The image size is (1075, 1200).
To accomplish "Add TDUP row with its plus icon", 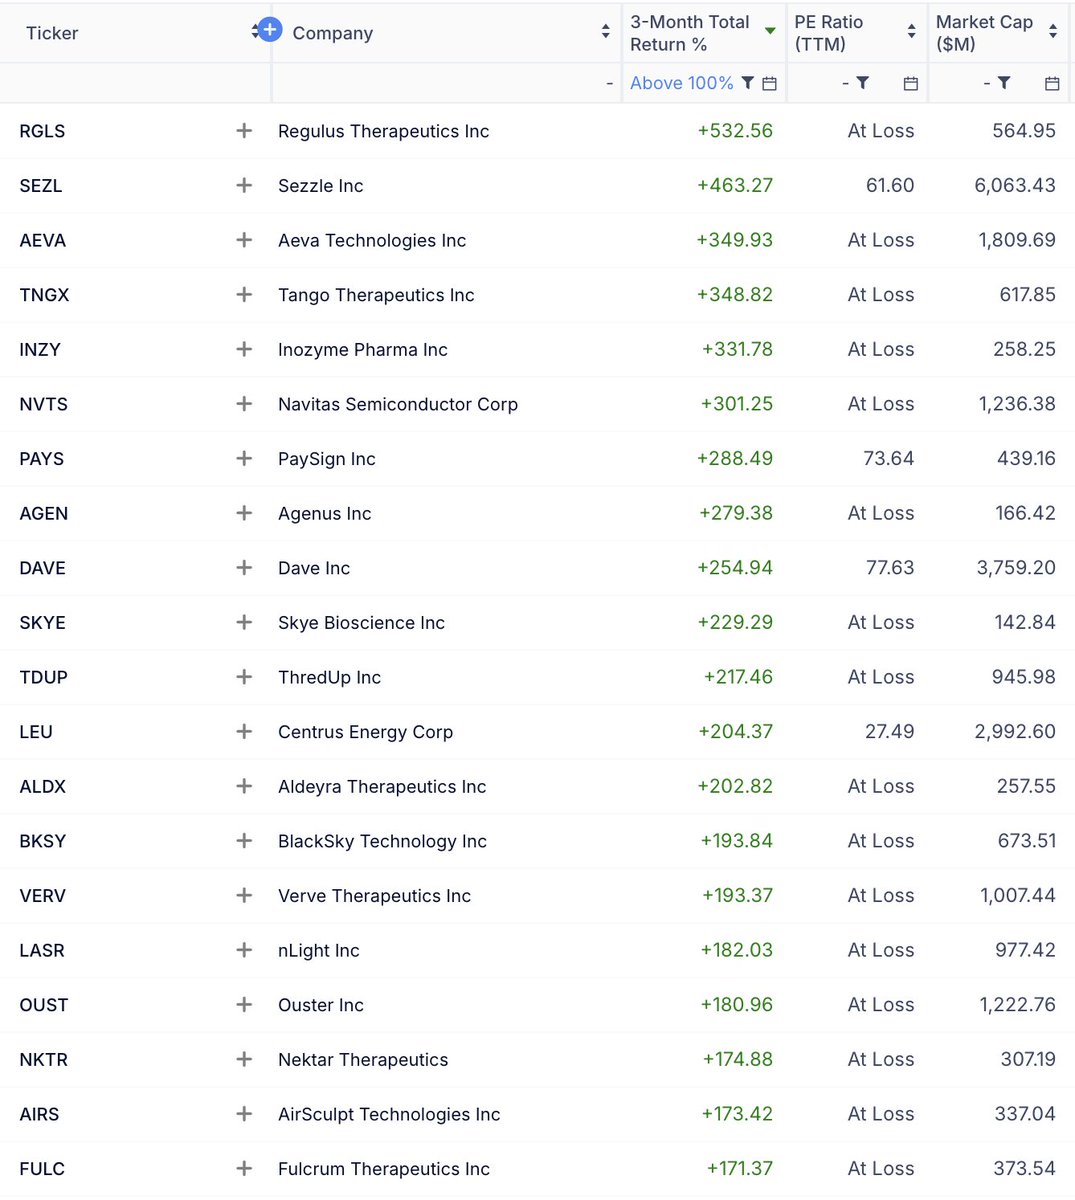I will point(244,677).
